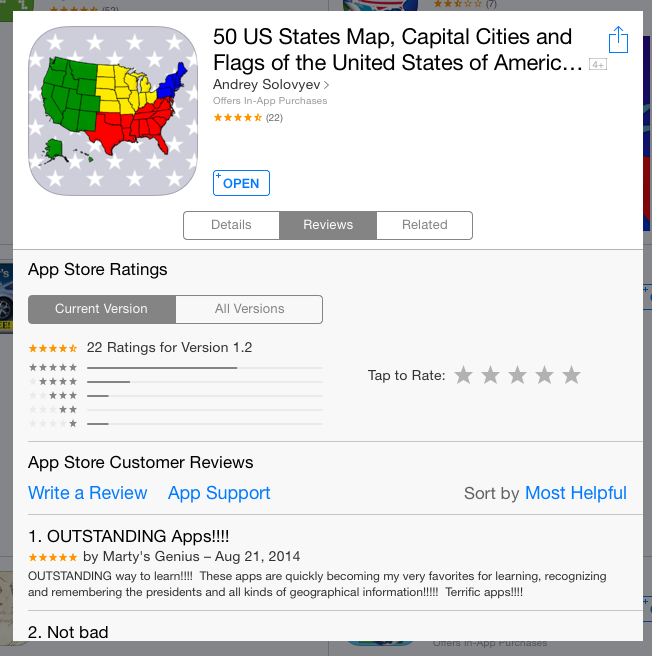Select Current Version ratings
The image size is (652, 656).
coord(102,309)
